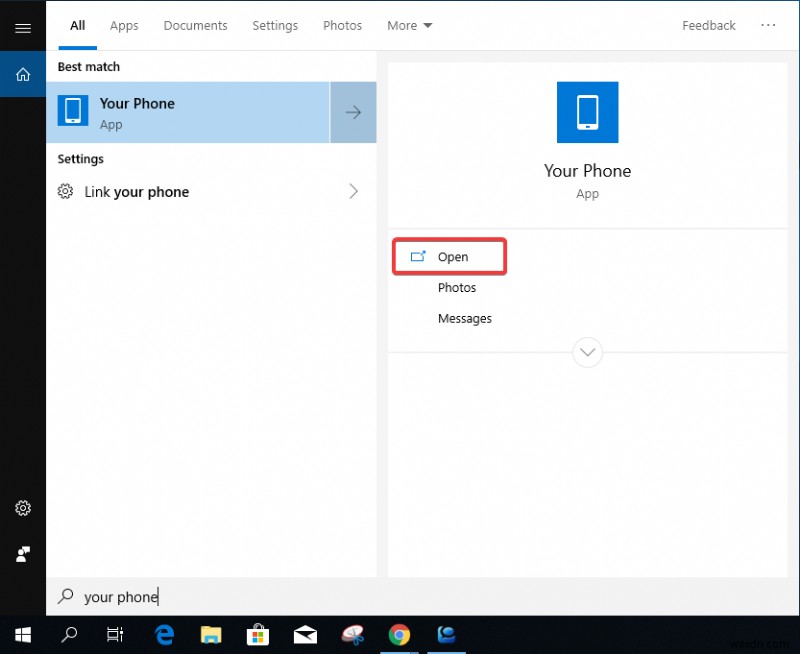Viewport: 800px width, 654px height.
Task: Expand the chevron below Messages
Action: 587,352
